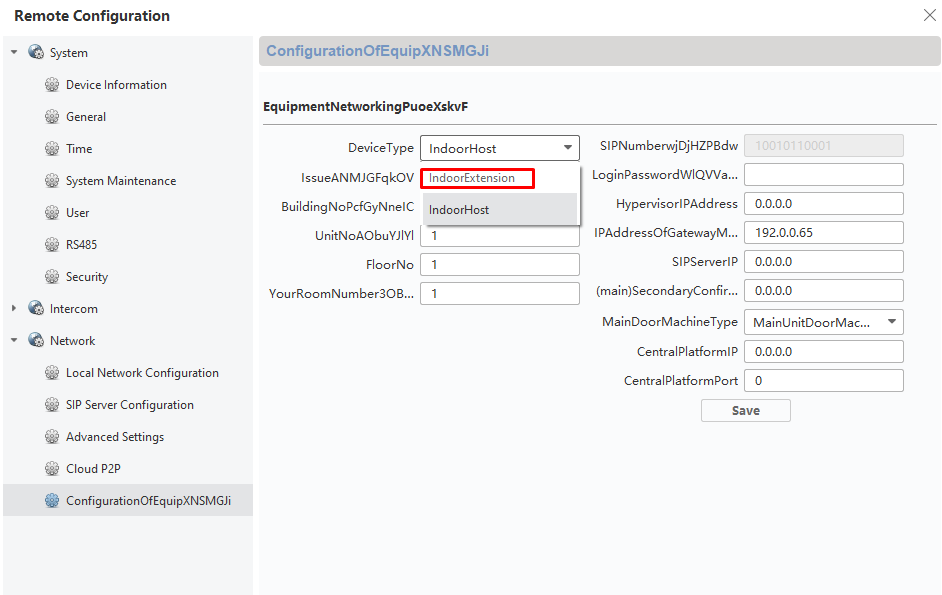Click the gear icon beside Time

(52, 148)
